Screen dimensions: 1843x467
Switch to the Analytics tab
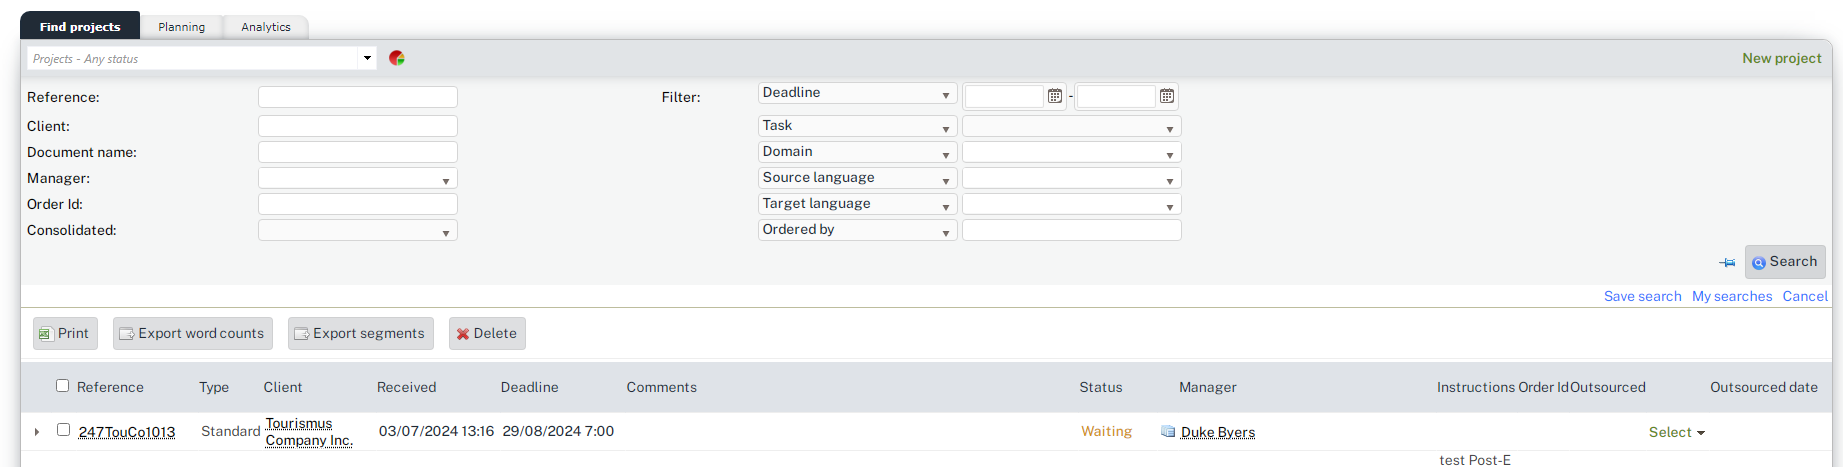pos(266,27)
